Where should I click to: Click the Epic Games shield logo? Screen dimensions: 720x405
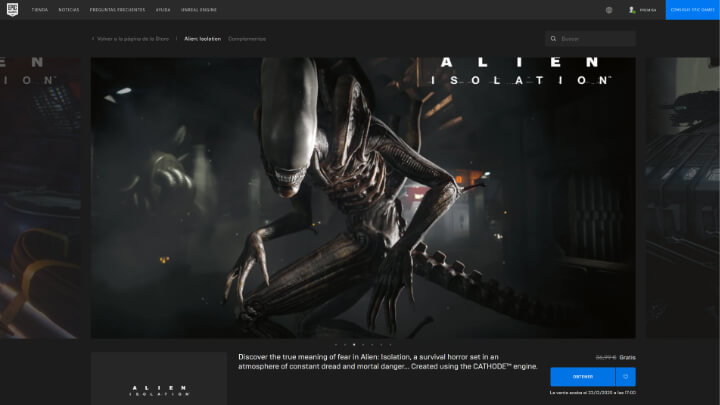tap(12, 9)
